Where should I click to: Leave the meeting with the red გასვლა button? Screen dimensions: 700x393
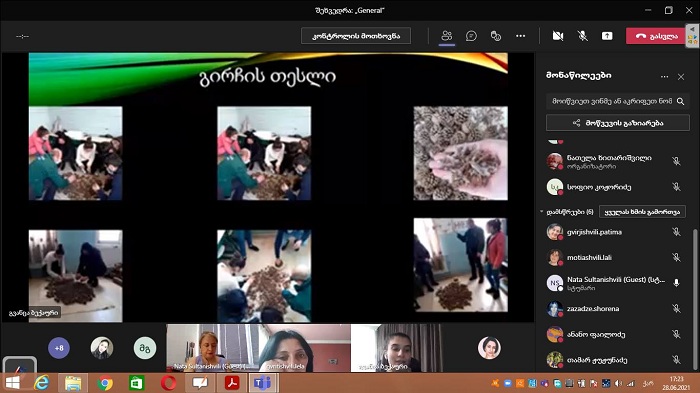(x=655, y=36)
